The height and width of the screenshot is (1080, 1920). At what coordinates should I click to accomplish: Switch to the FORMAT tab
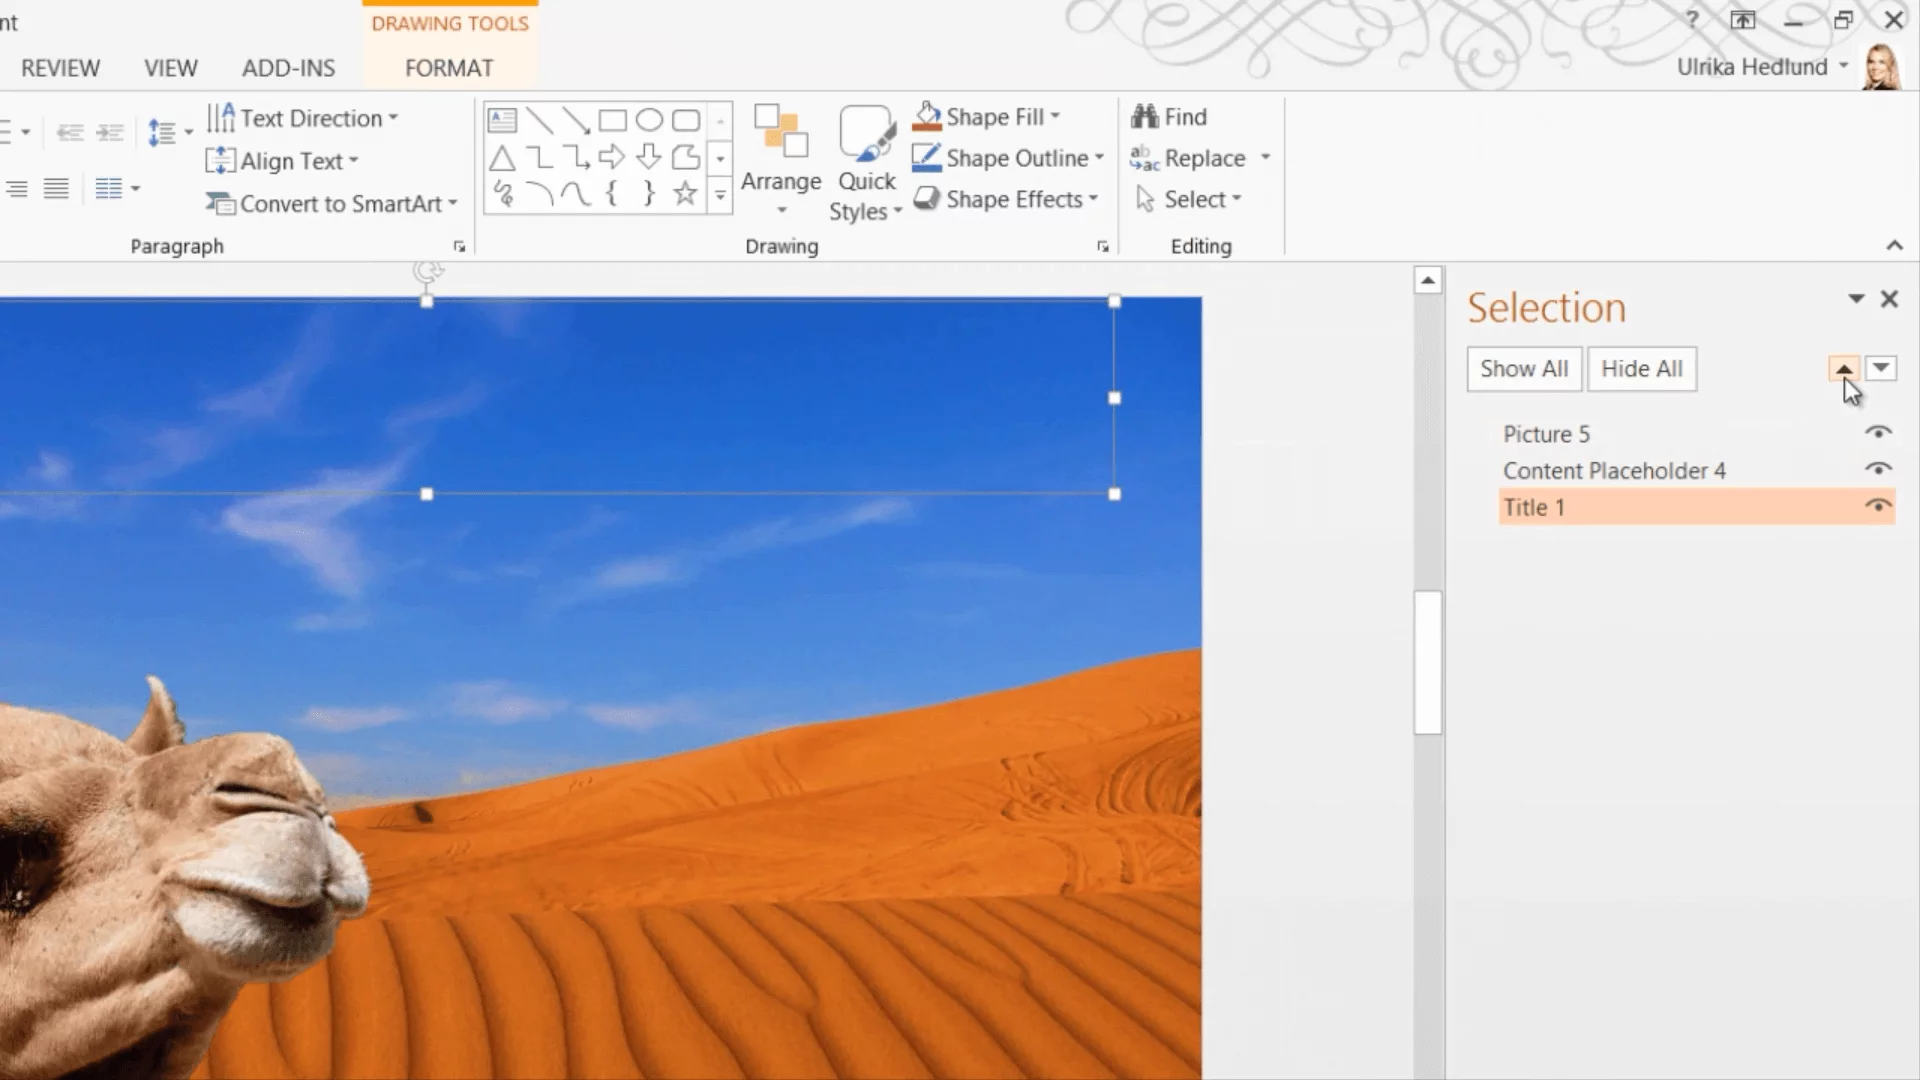tap(449, 68)
